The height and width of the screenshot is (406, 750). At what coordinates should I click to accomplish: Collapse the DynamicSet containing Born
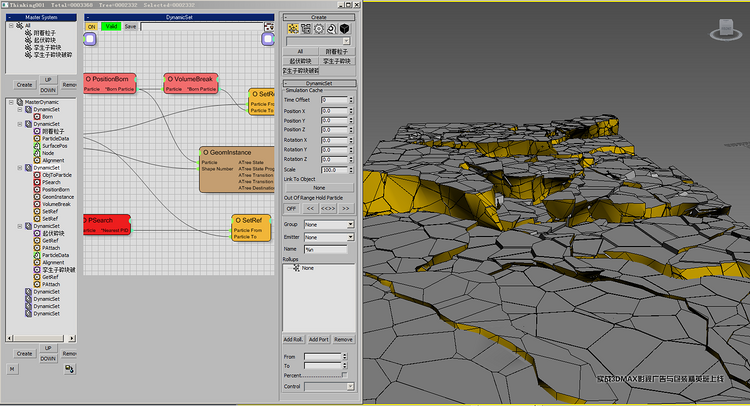[x=20, y=110]
